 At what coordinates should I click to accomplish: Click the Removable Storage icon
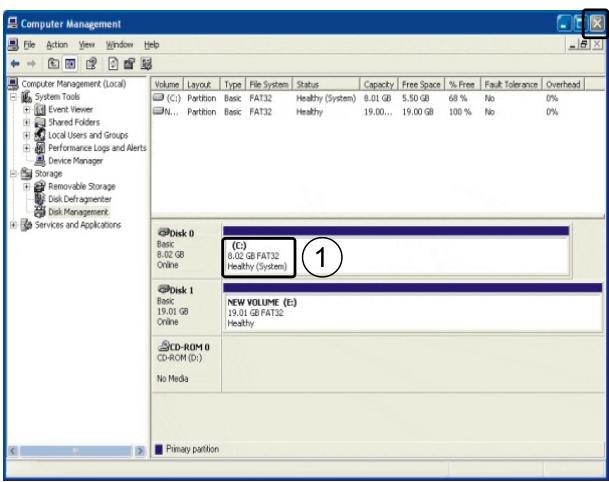[40, 186]
